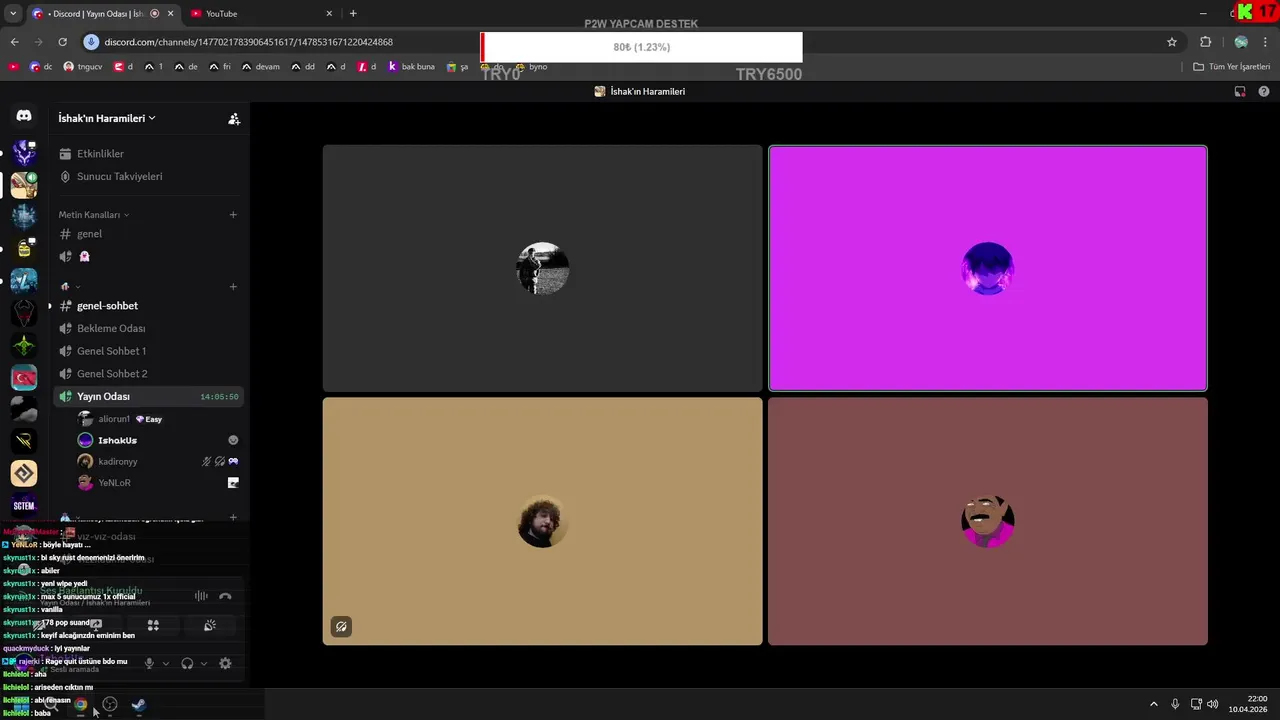This screenshot has height=720, width=1280.
Task: Open the headphone output options arrow
Action: pyautogui.click(x=204, y=663)
